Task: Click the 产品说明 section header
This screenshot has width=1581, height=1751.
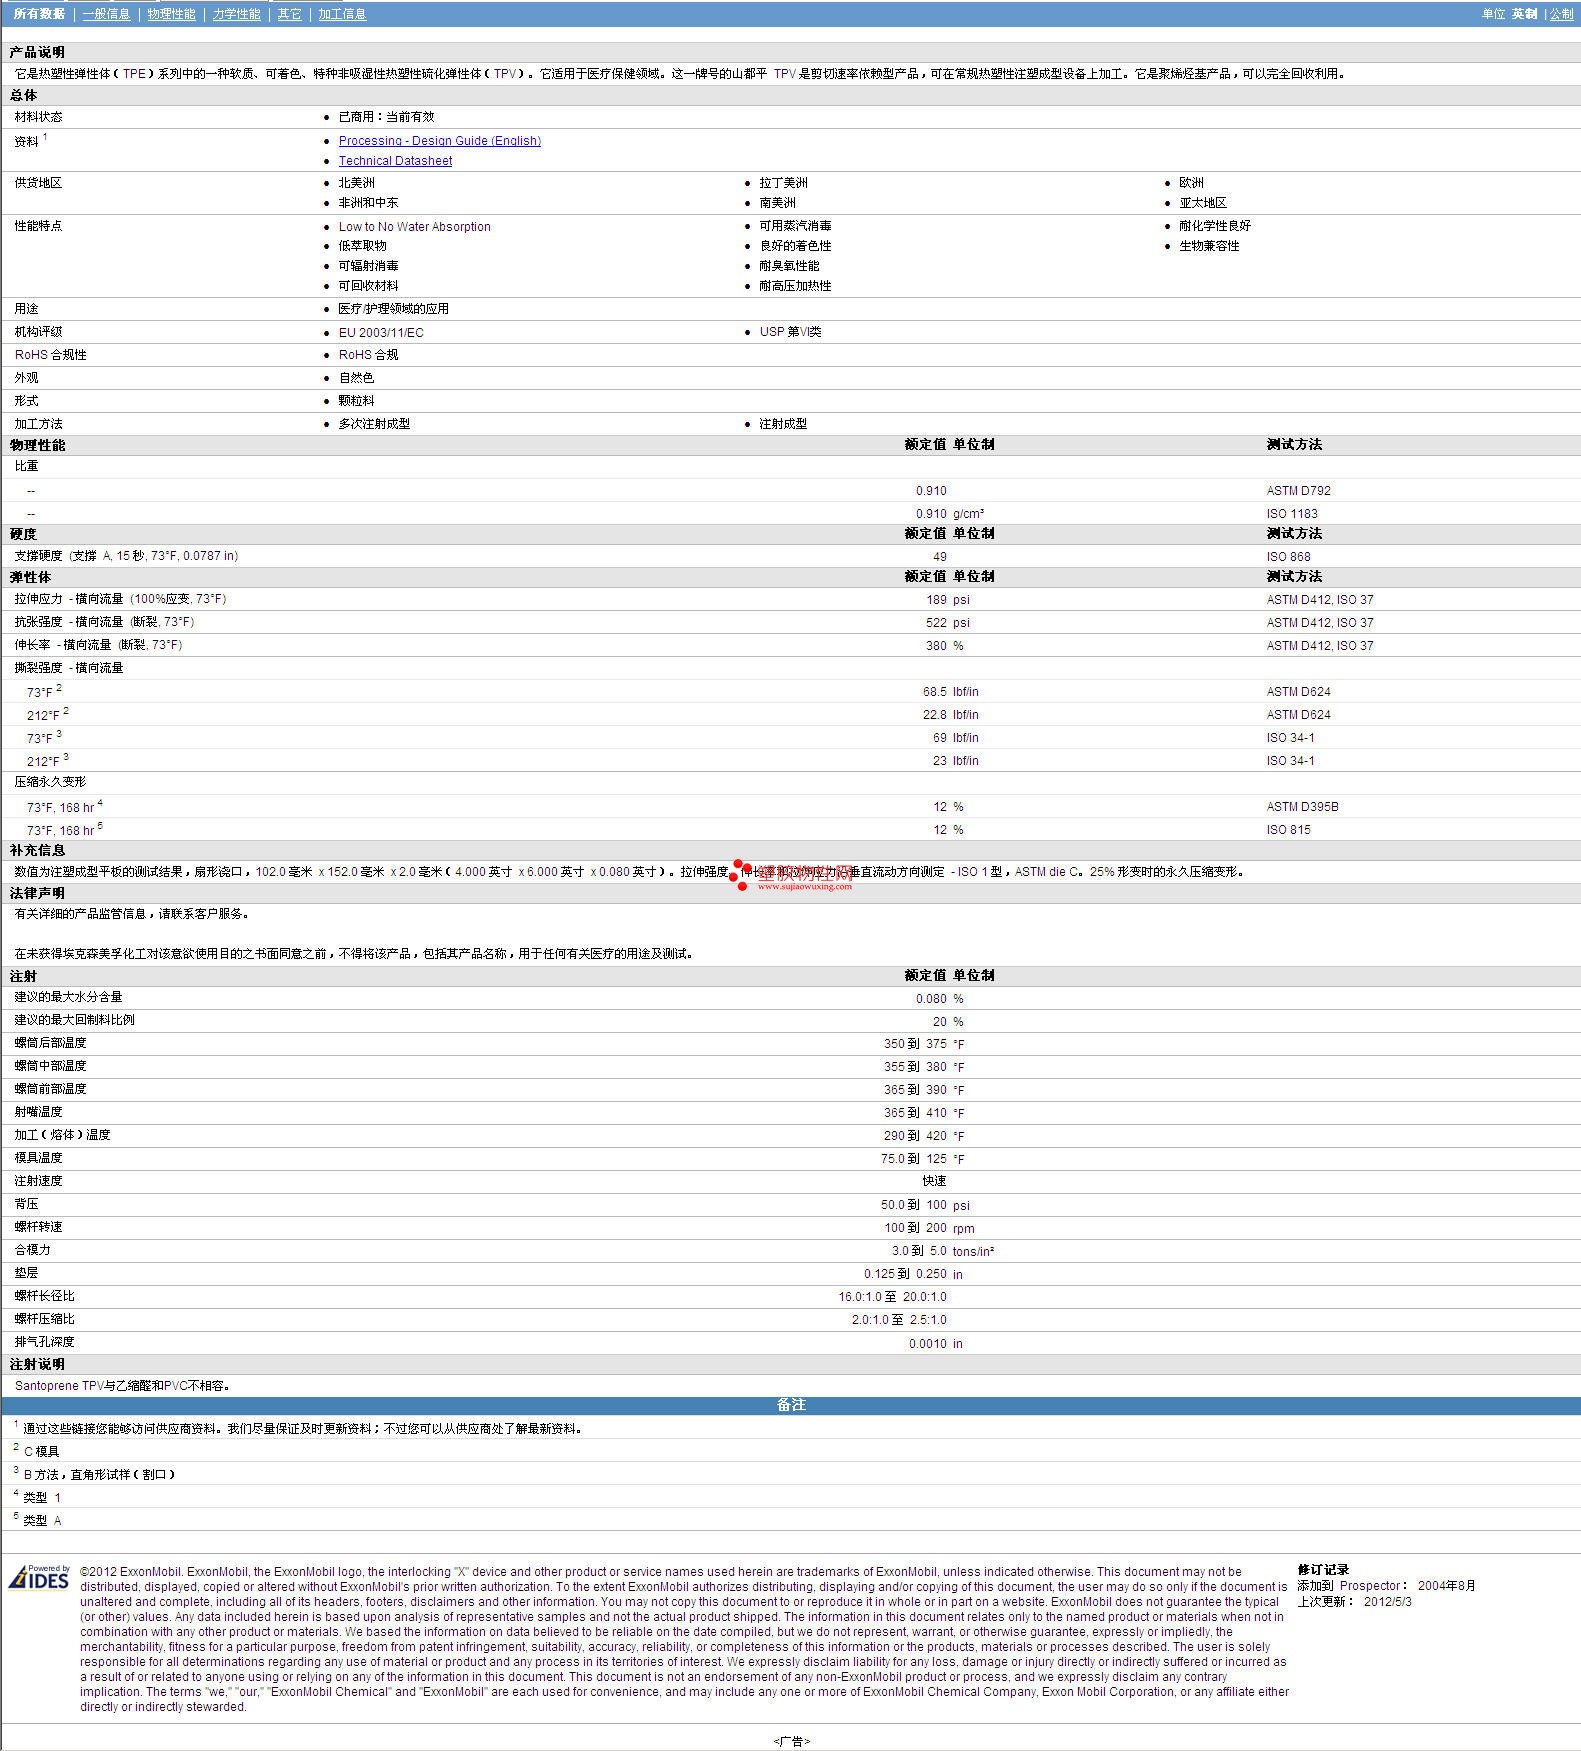Action: tap(37, 52)
